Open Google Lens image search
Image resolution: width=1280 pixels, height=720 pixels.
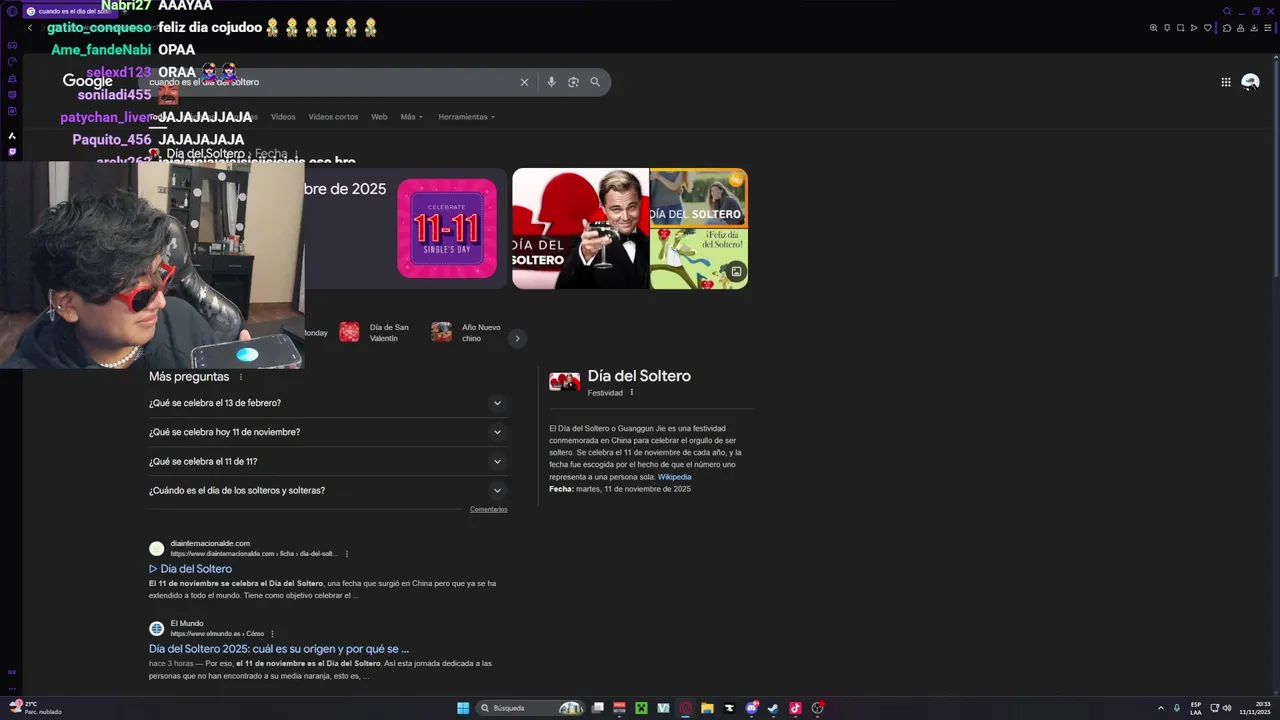[573, 82]
